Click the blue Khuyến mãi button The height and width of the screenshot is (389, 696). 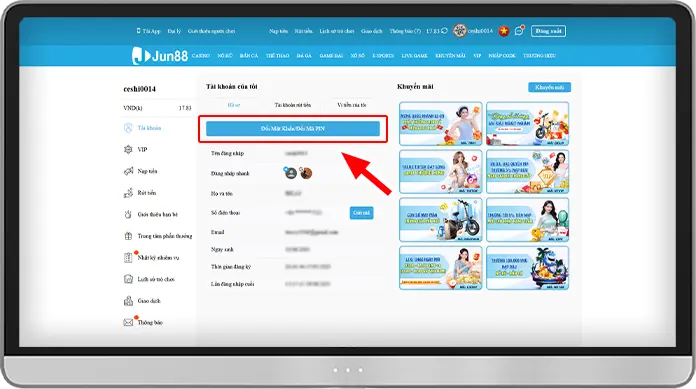click(550, 87)
